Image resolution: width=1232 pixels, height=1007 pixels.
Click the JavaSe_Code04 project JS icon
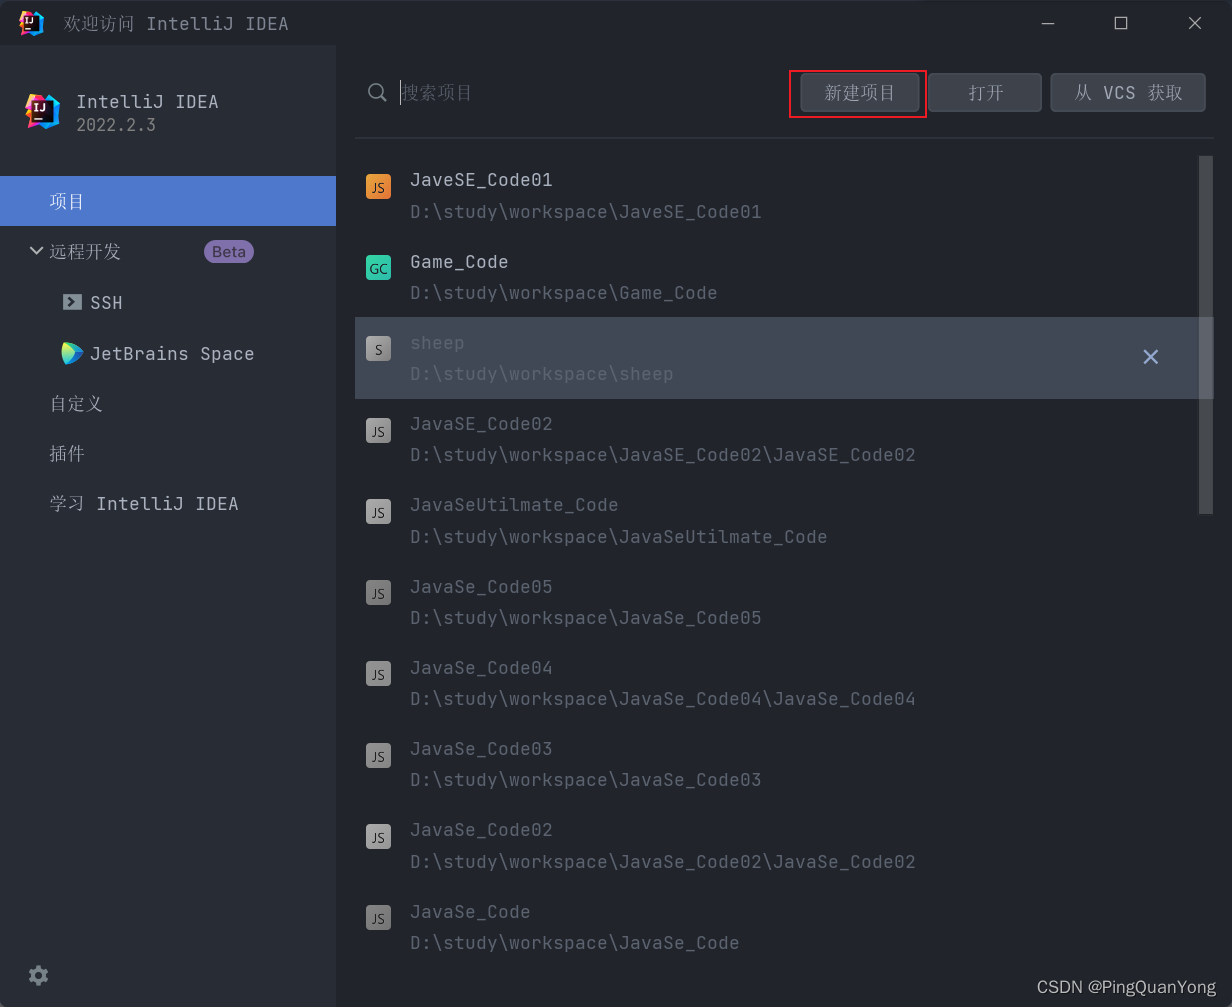click(378, 674)
